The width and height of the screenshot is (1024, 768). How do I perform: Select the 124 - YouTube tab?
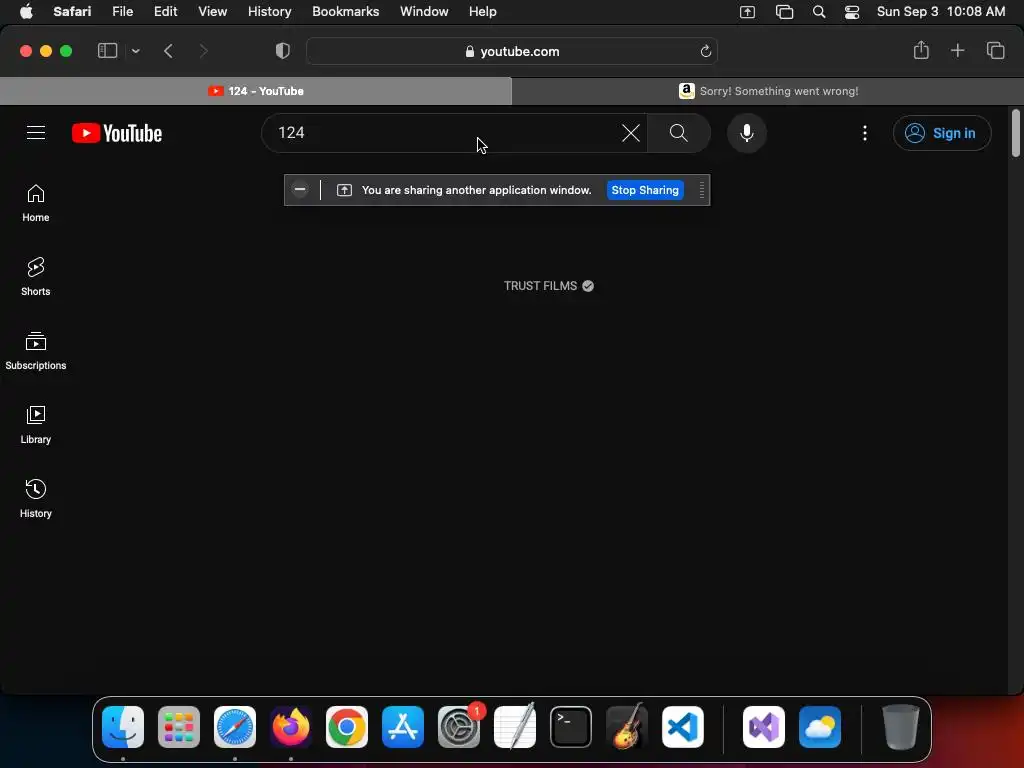[x=256, y=91]
